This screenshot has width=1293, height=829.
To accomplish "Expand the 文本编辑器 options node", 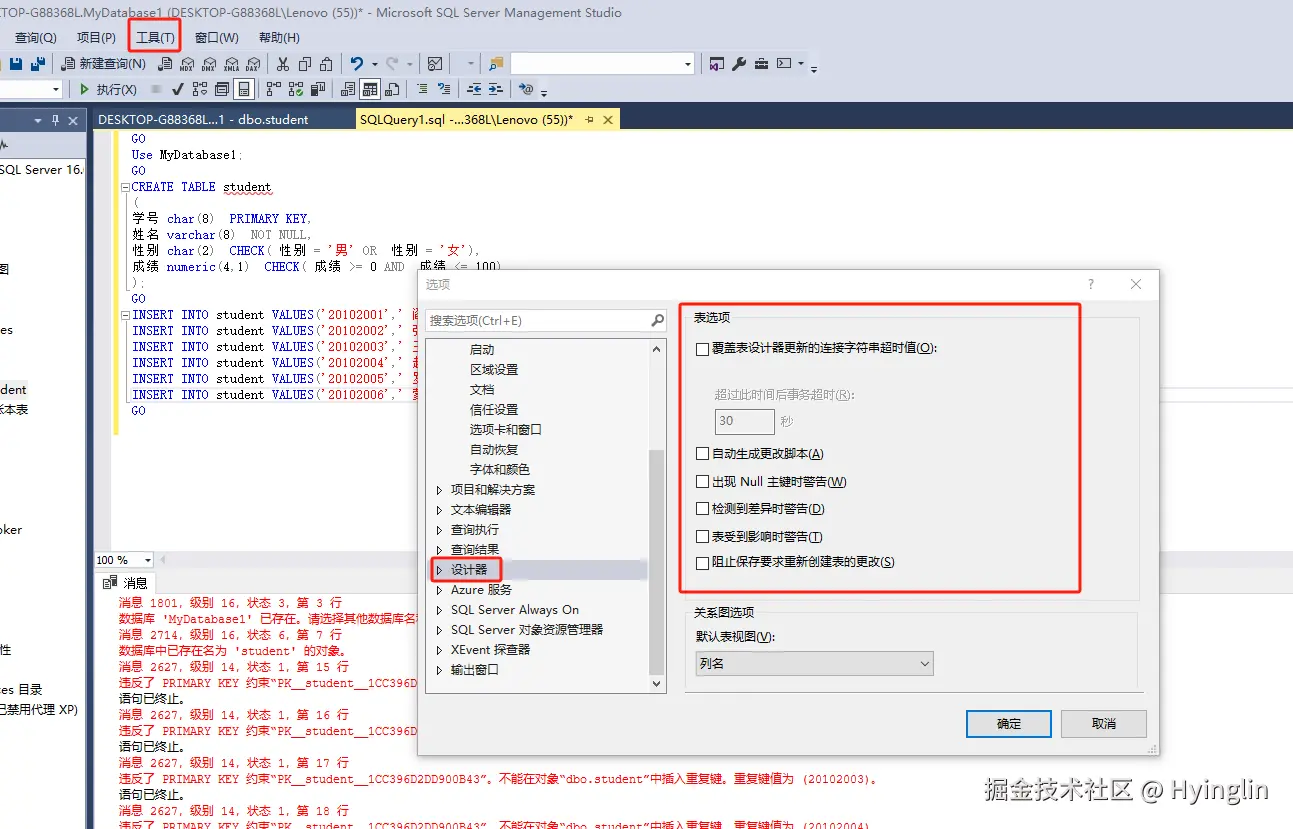I will (x=439, y=510).
